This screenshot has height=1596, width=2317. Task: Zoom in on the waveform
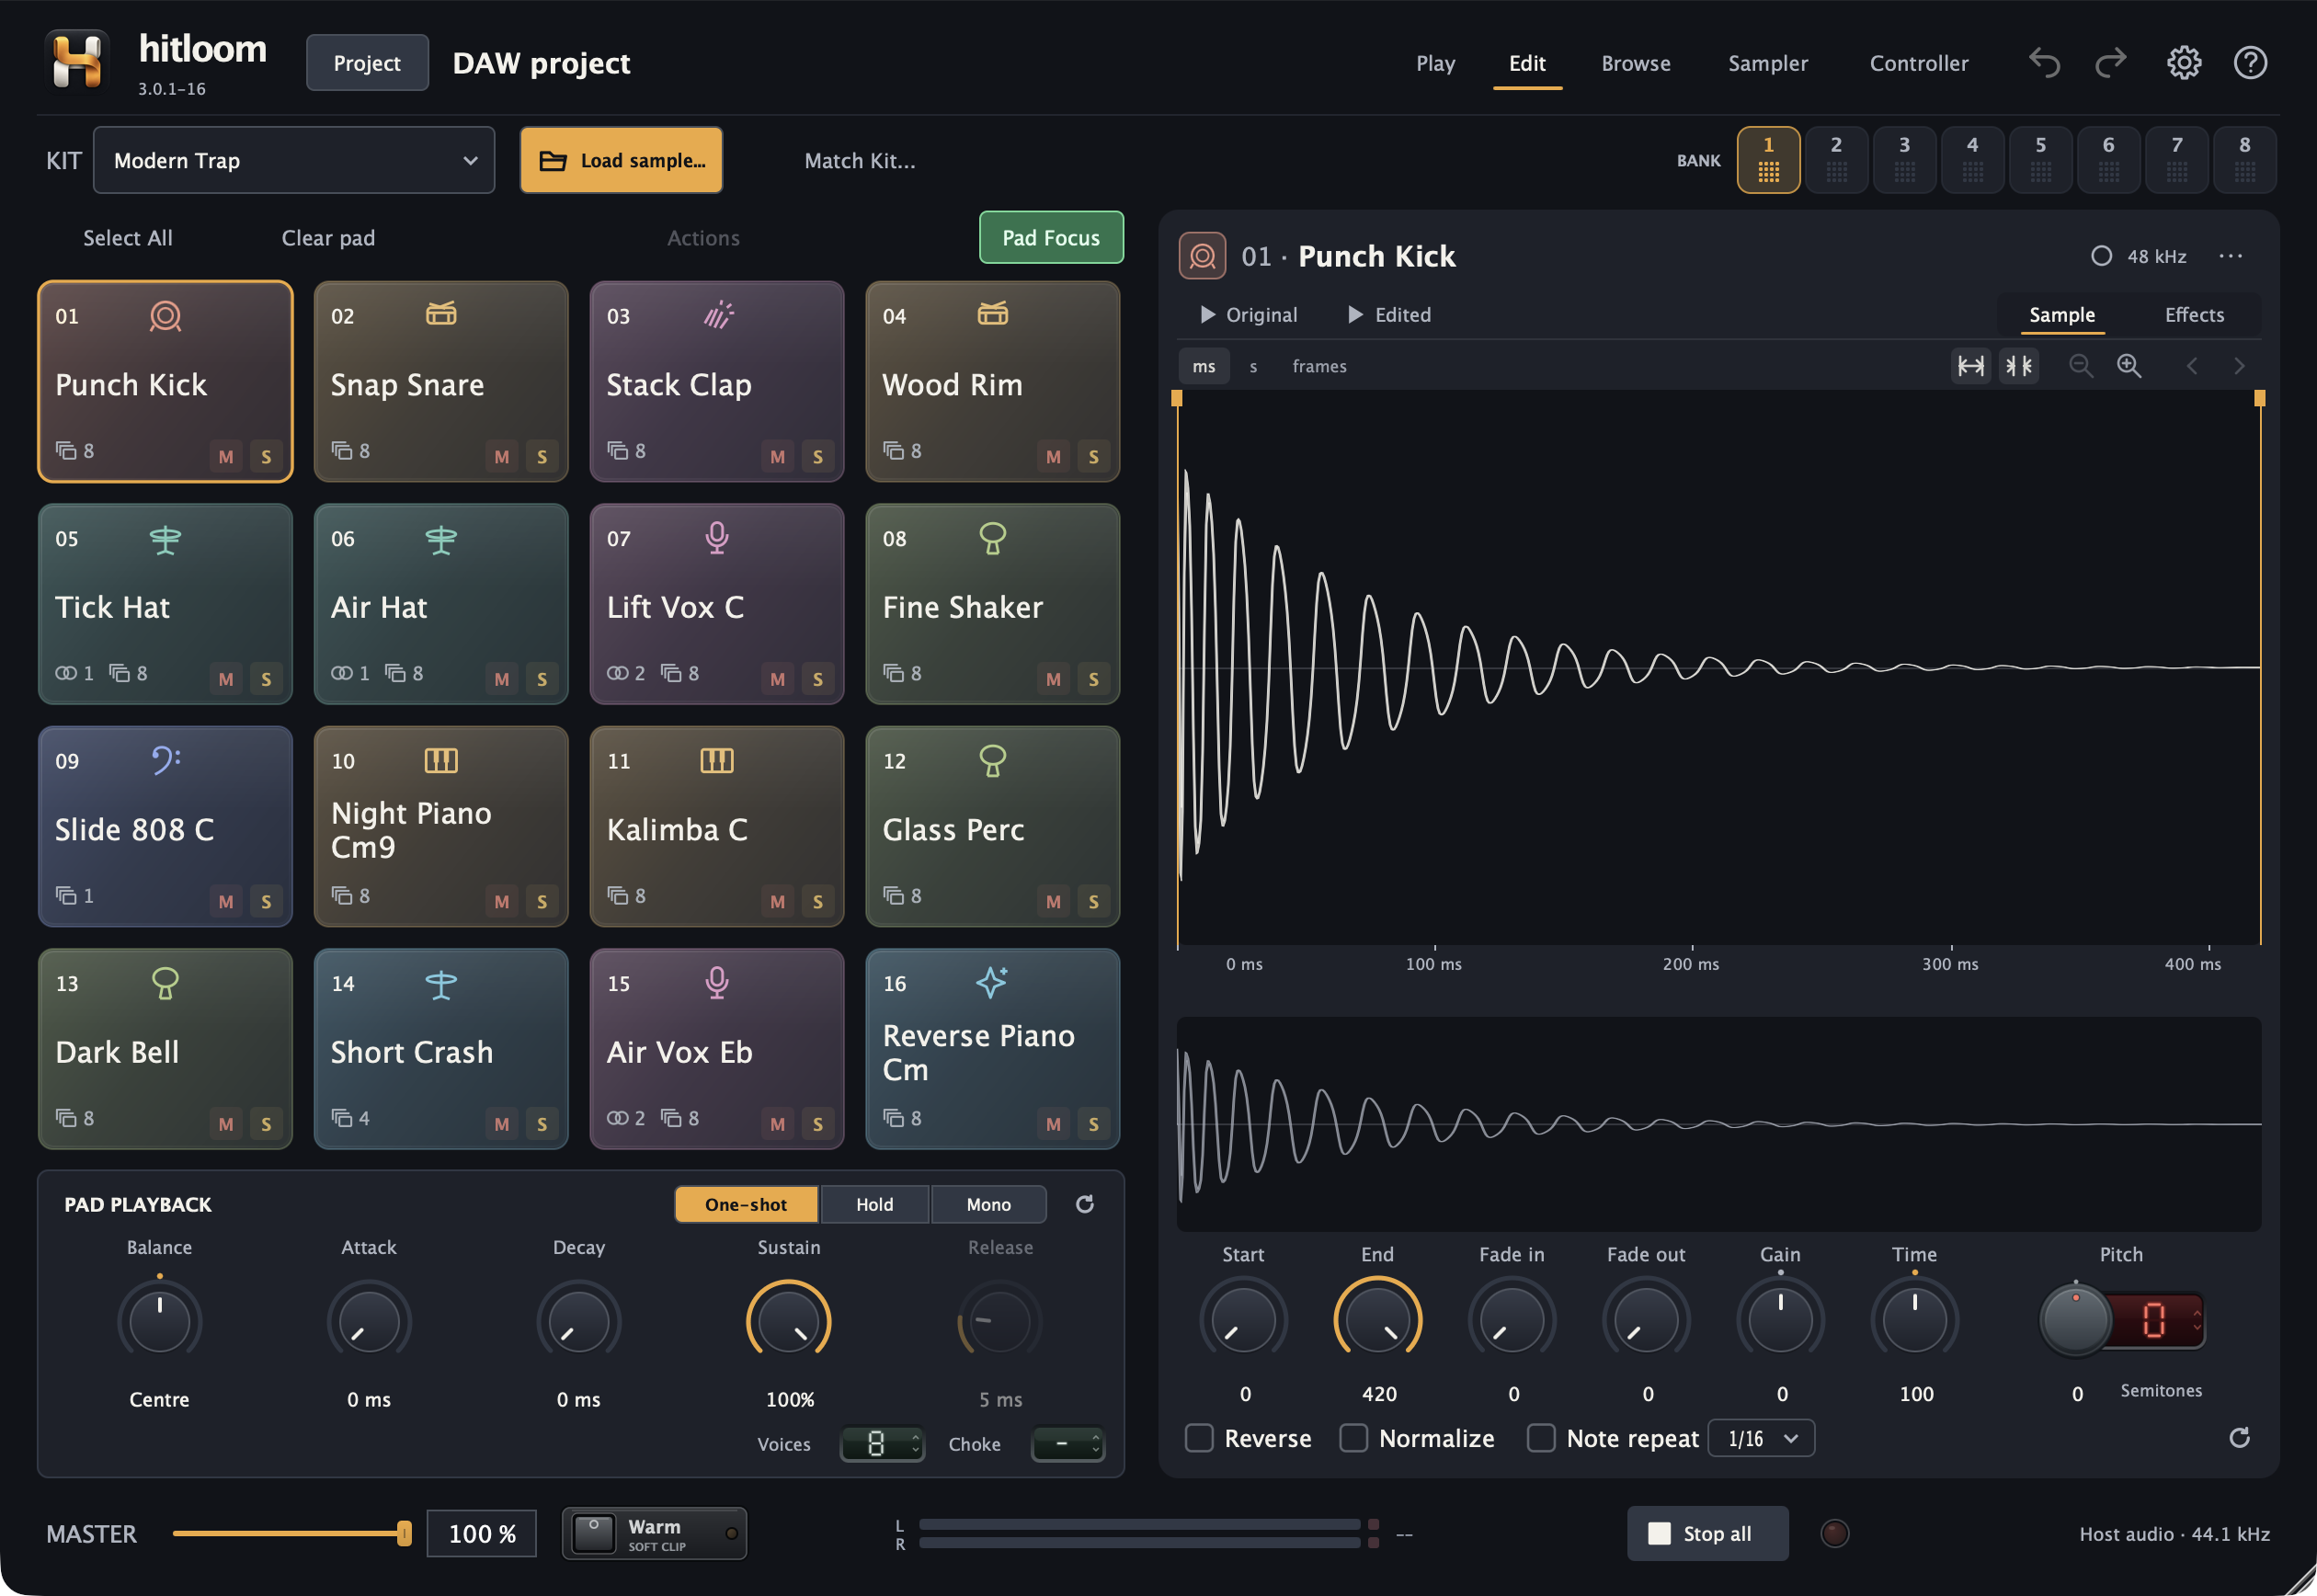point(2129,366)
